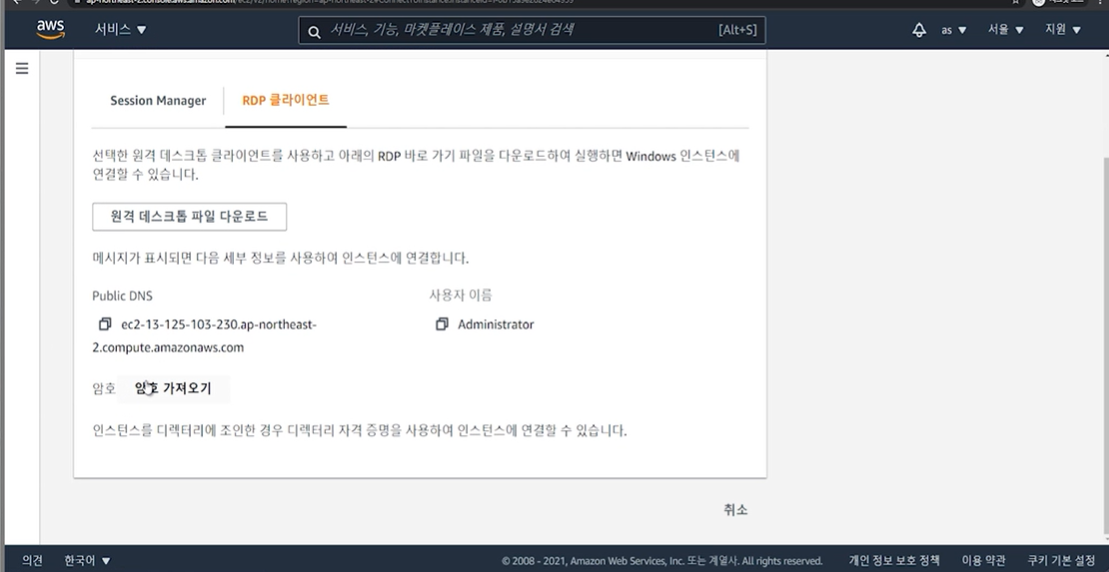Open the 한국어 language dropdown
This screenshot has height=572, width=1109.
(x=87, y=561)
